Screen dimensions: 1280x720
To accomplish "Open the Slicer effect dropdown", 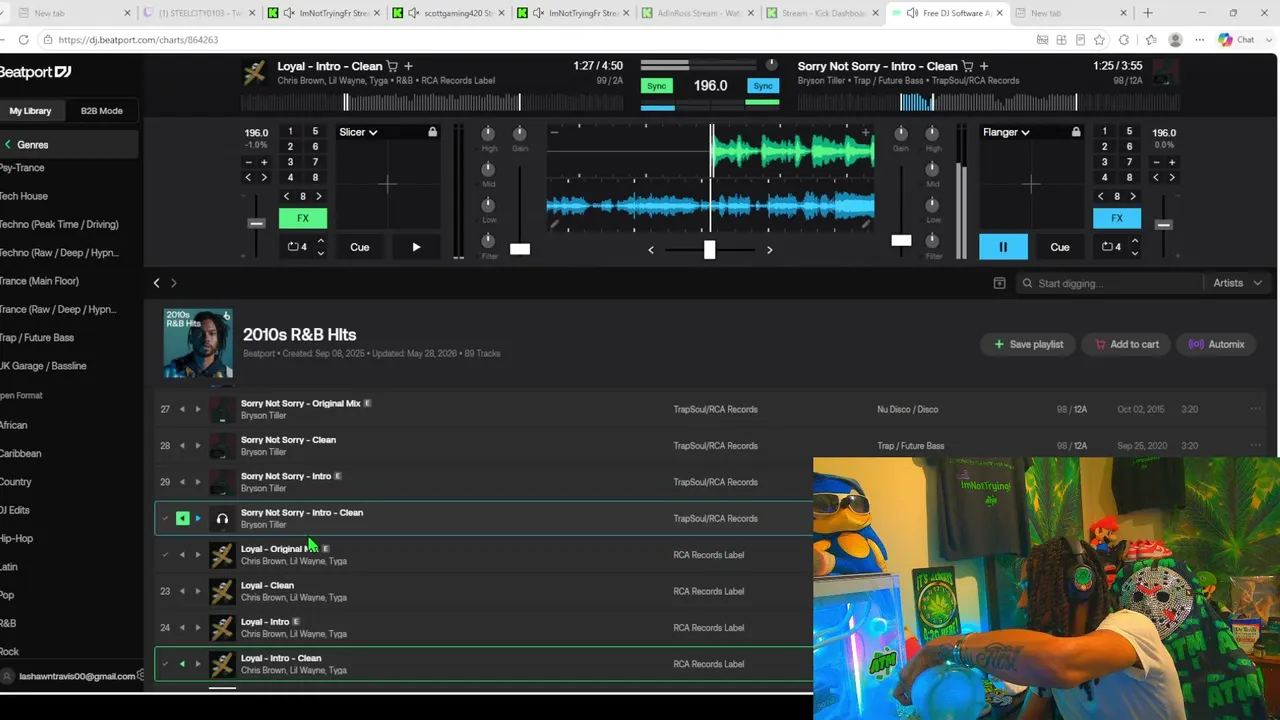I will [358, 132].
